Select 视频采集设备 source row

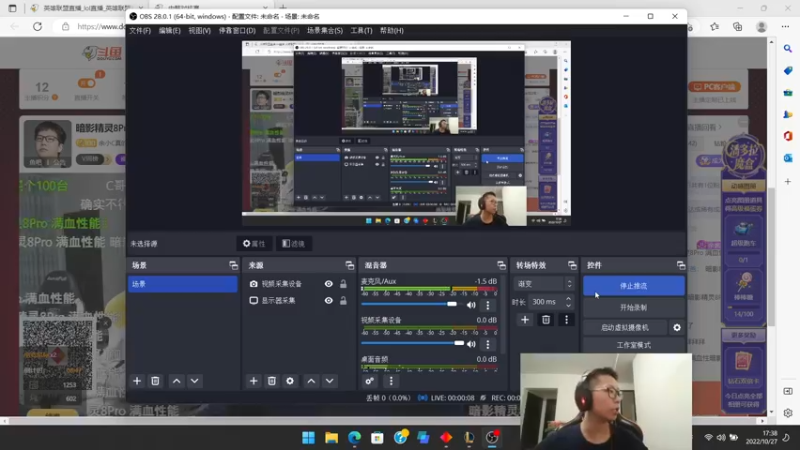[298, 284]
